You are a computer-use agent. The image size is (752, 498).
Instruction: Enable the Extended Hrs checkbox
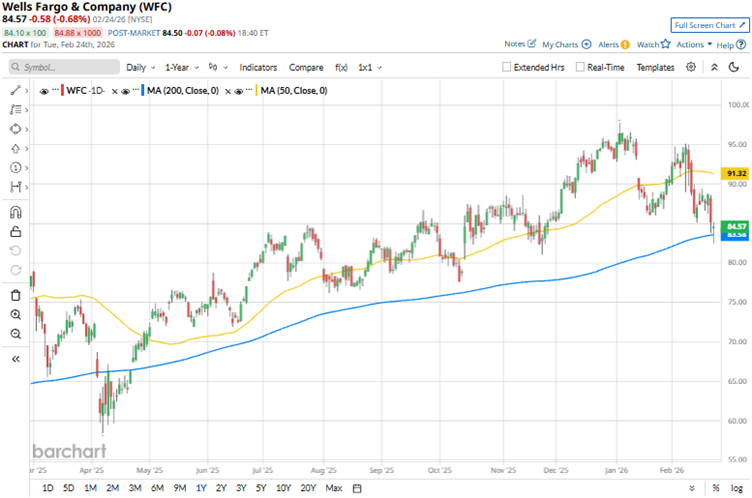tap(507, 67)
